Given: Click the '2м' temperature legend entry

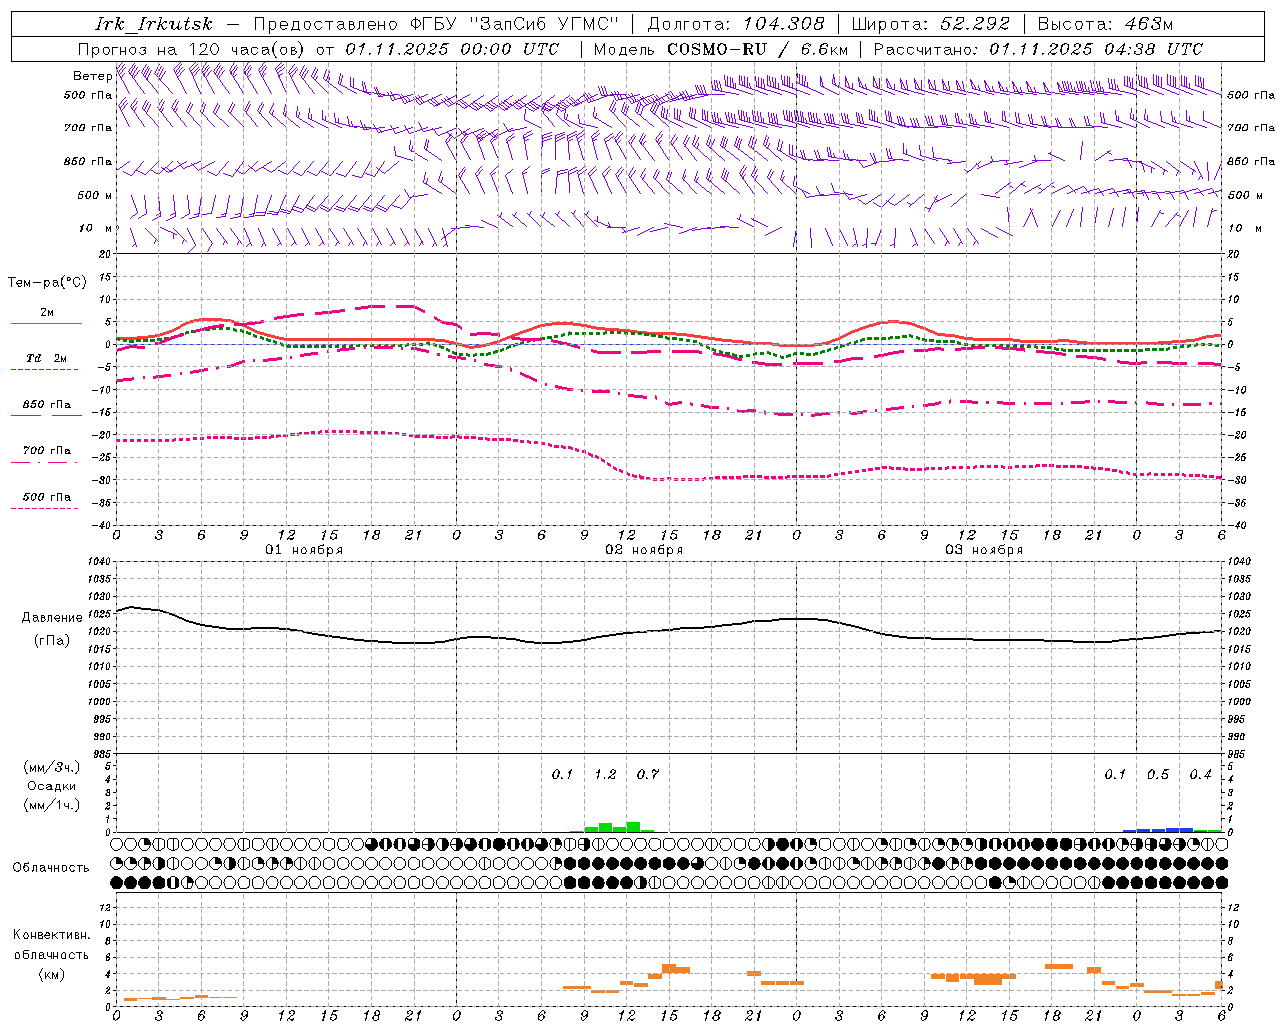Looking at the screenshot, I should 47,312.
